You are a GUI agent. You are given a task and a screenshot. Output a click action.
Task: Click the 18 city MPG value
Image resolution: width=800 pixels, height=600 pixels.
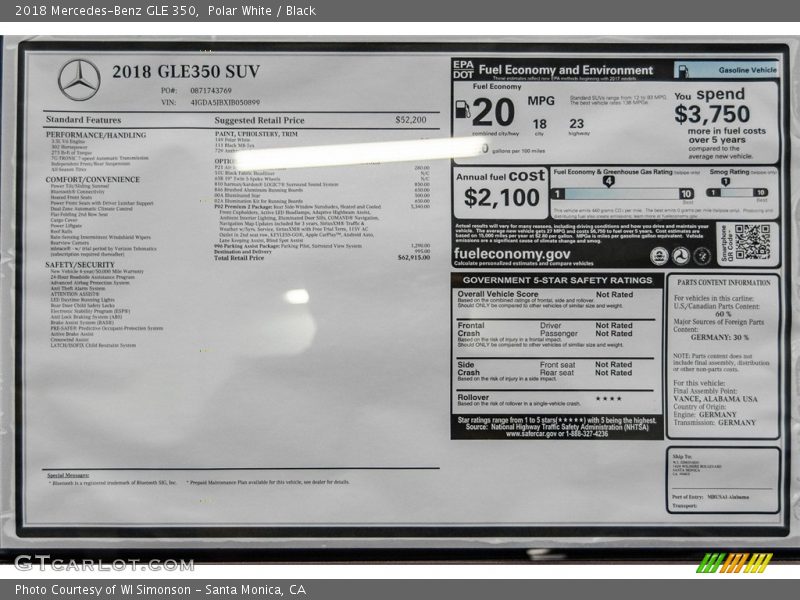tap(539, 124)
